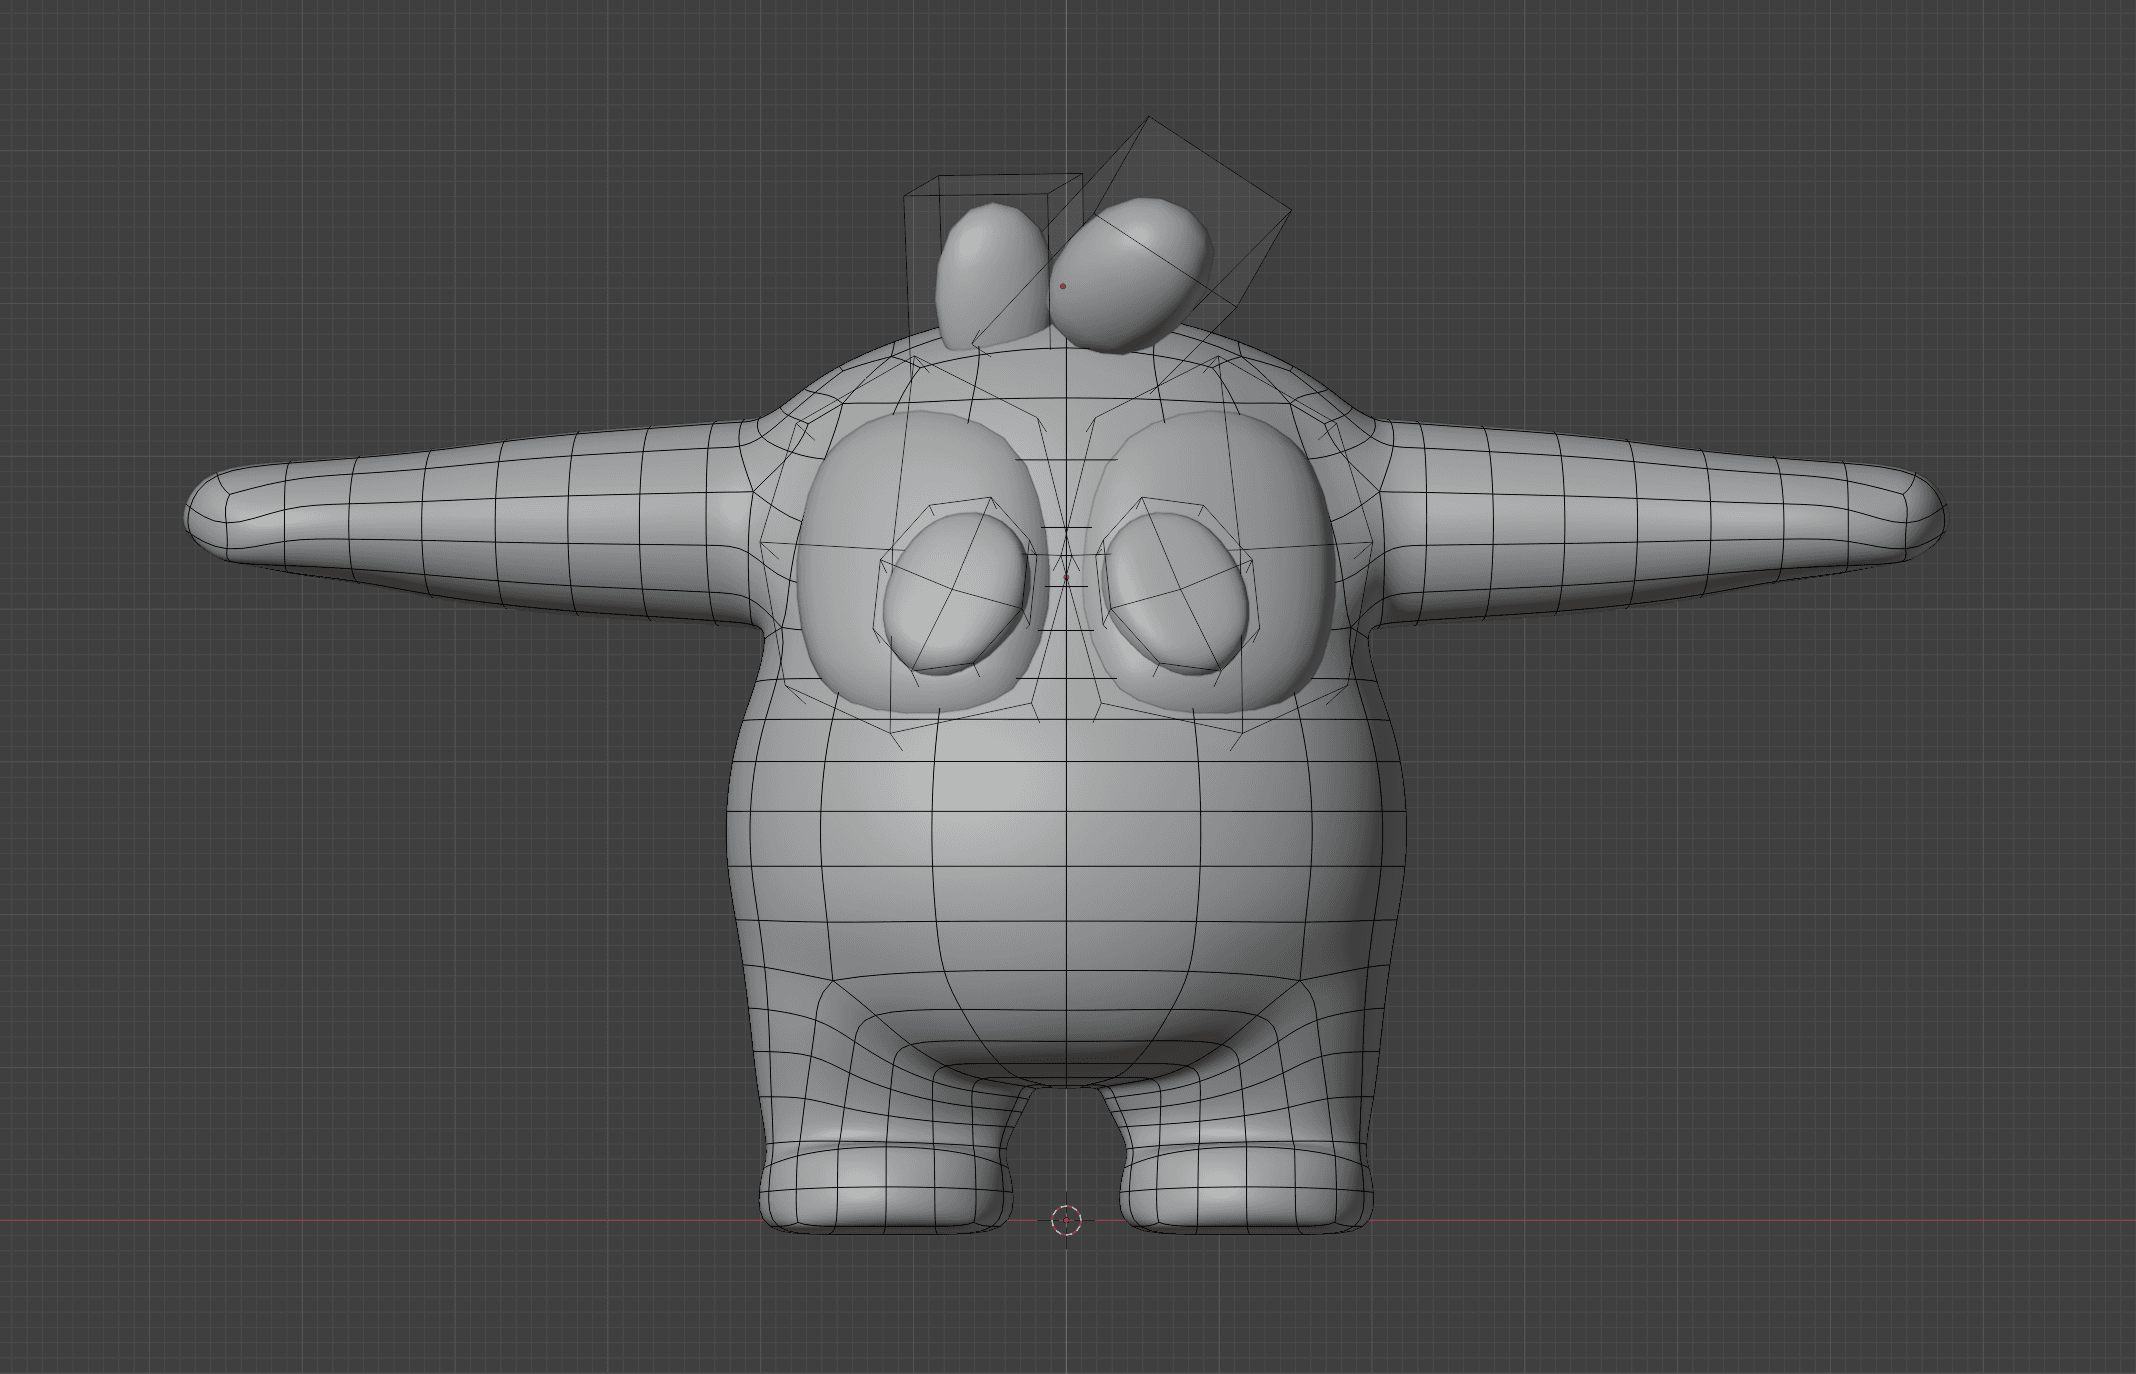This screenshot has width=2136, height=1374.
Task: Click the 3D cursor between the feet
Action: [x=1067, y=1220]
